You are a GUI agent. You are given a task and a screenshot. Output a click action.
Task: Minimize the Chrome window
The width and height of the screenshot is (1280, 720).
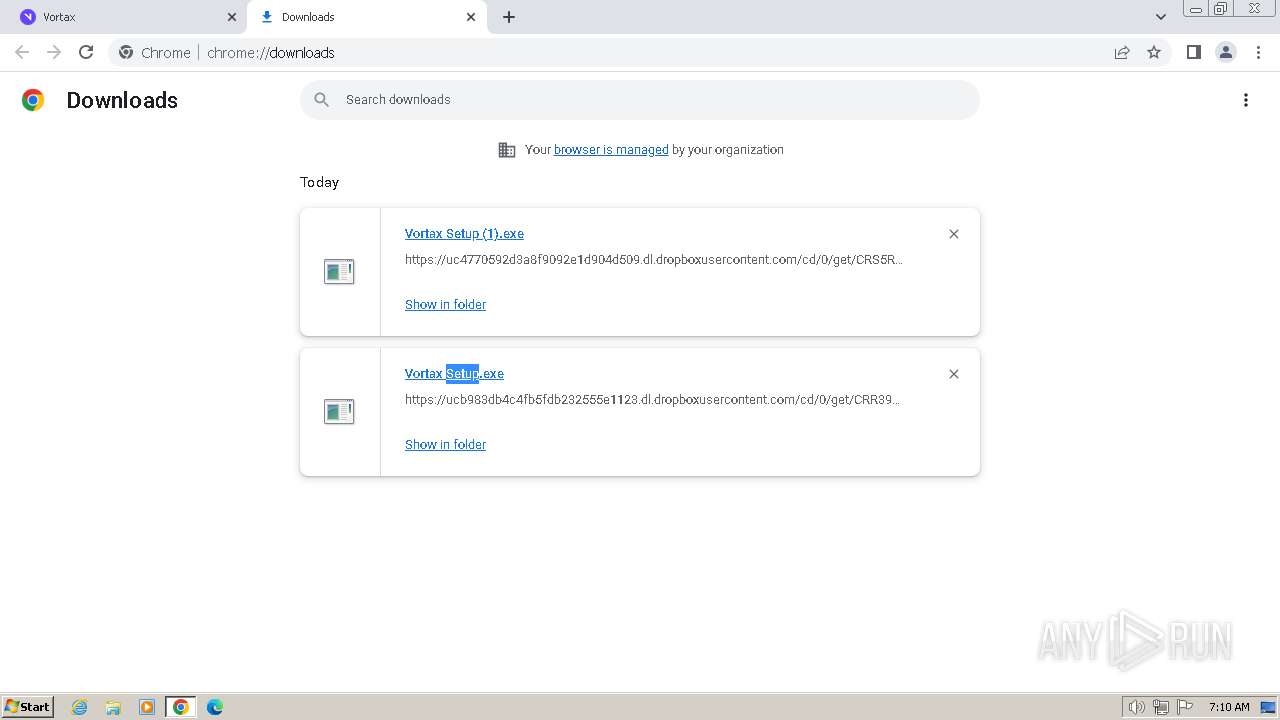tap(1195, 9)
